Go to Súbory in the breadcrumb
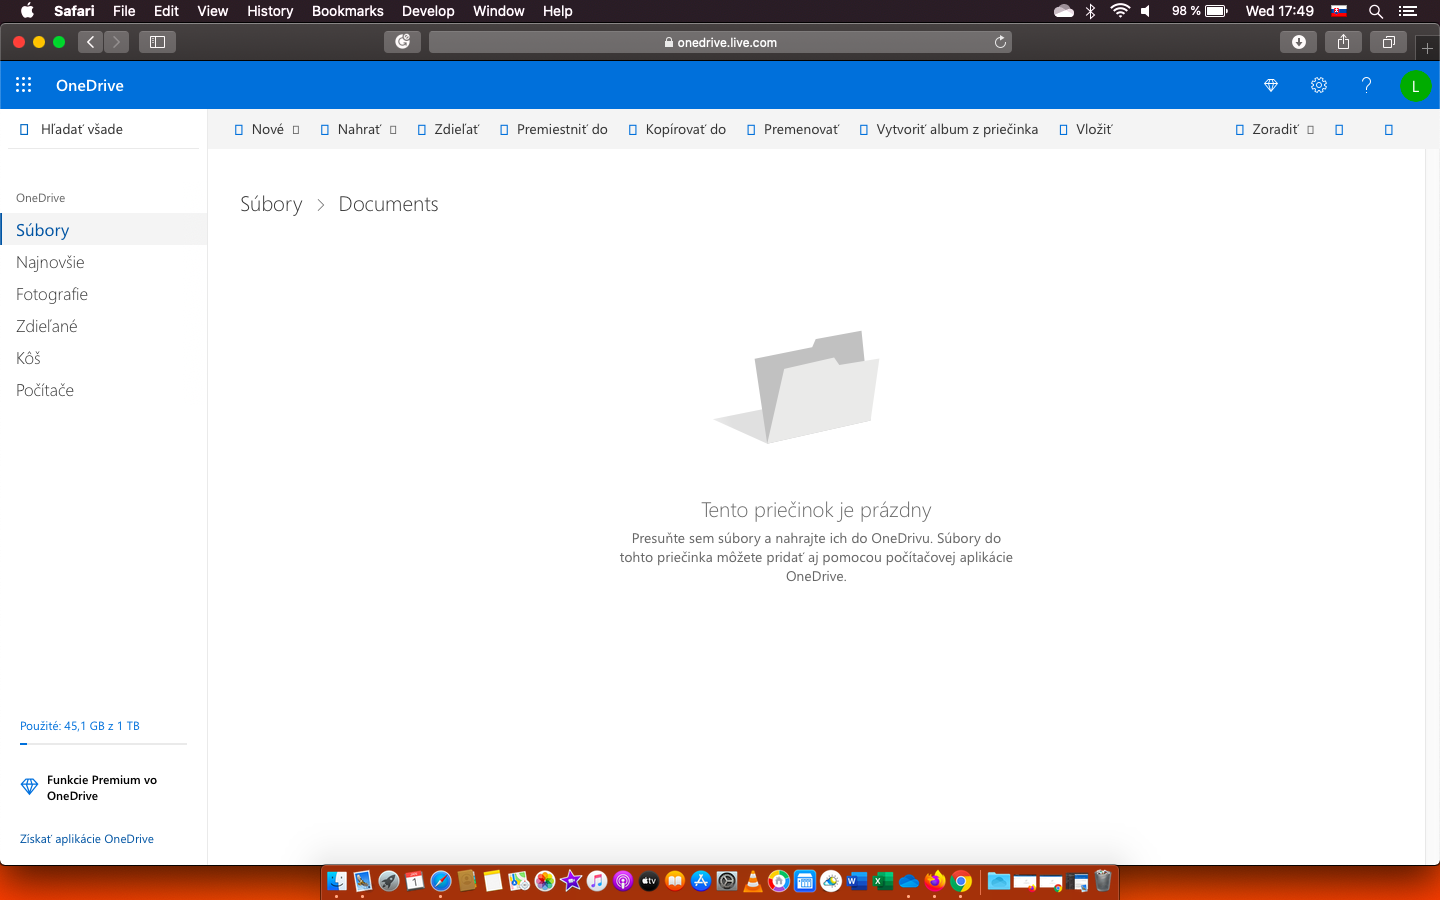 (x=271, y=204)
